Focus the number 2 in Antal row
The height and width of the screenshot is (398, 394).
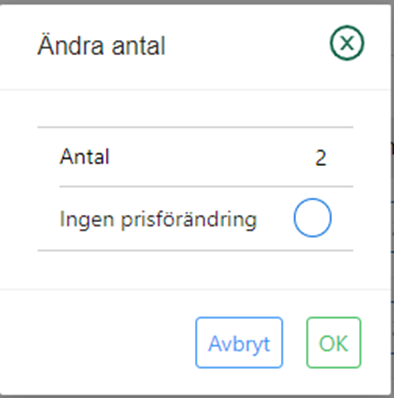click(x=321, y=158)
